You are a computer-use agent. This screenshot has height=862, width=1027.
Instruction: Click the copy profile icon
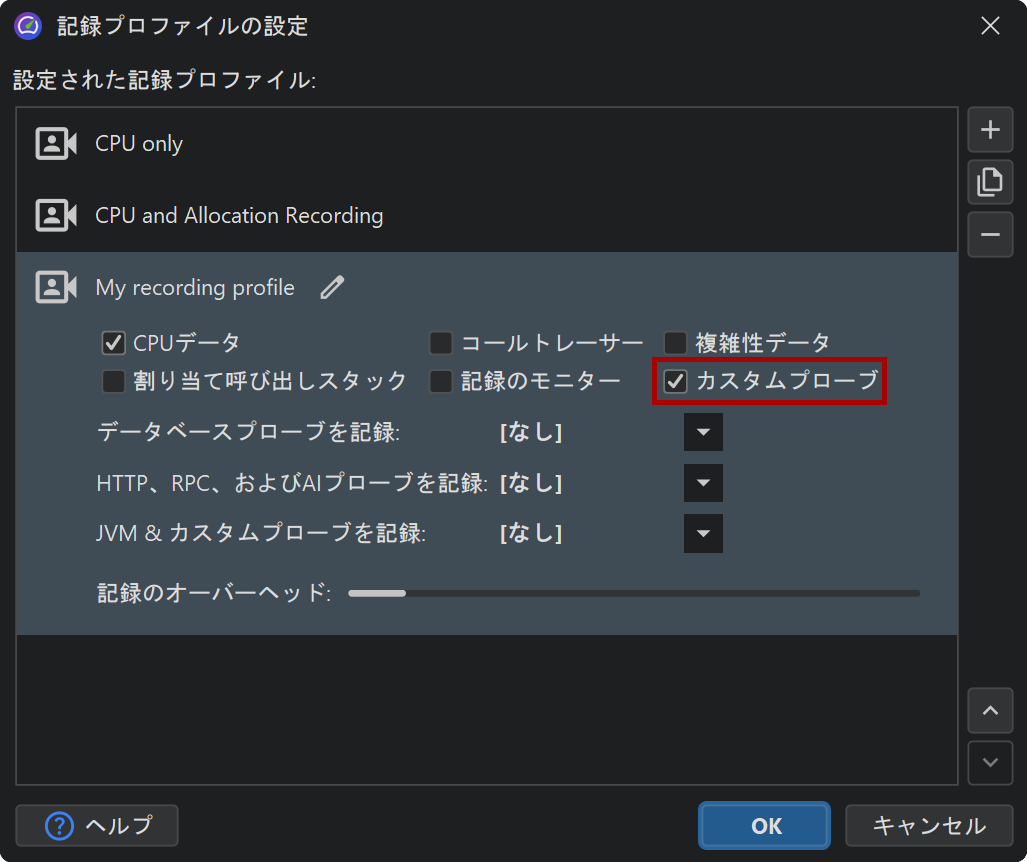pyautogui.click(x=990, y=181)
